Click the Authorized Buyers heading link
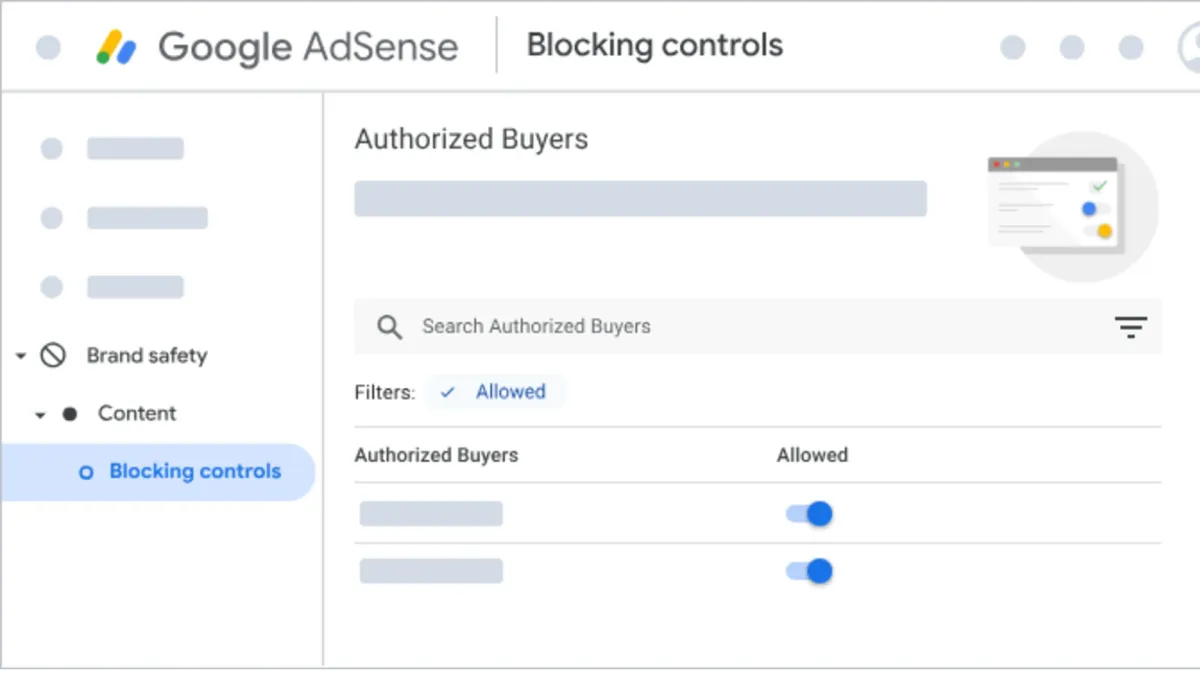The image size is (1200, 675). pos(471,139)
